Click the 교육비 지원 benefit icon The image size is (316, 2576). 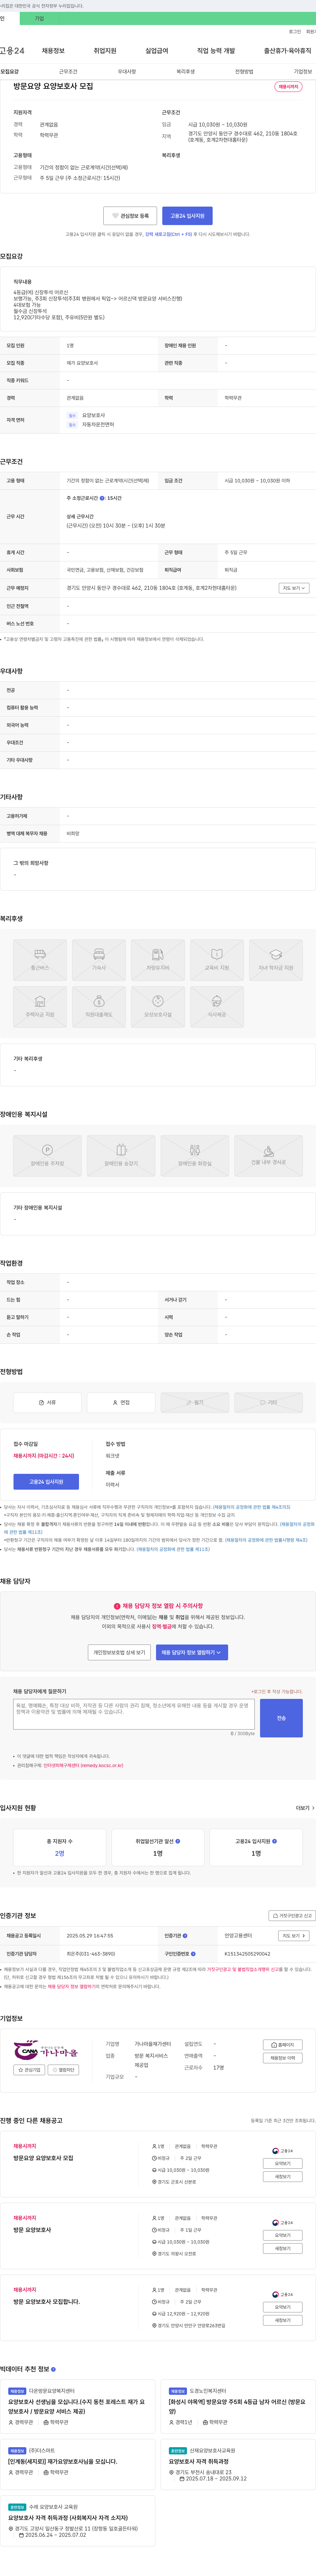[x=217, y=960]
